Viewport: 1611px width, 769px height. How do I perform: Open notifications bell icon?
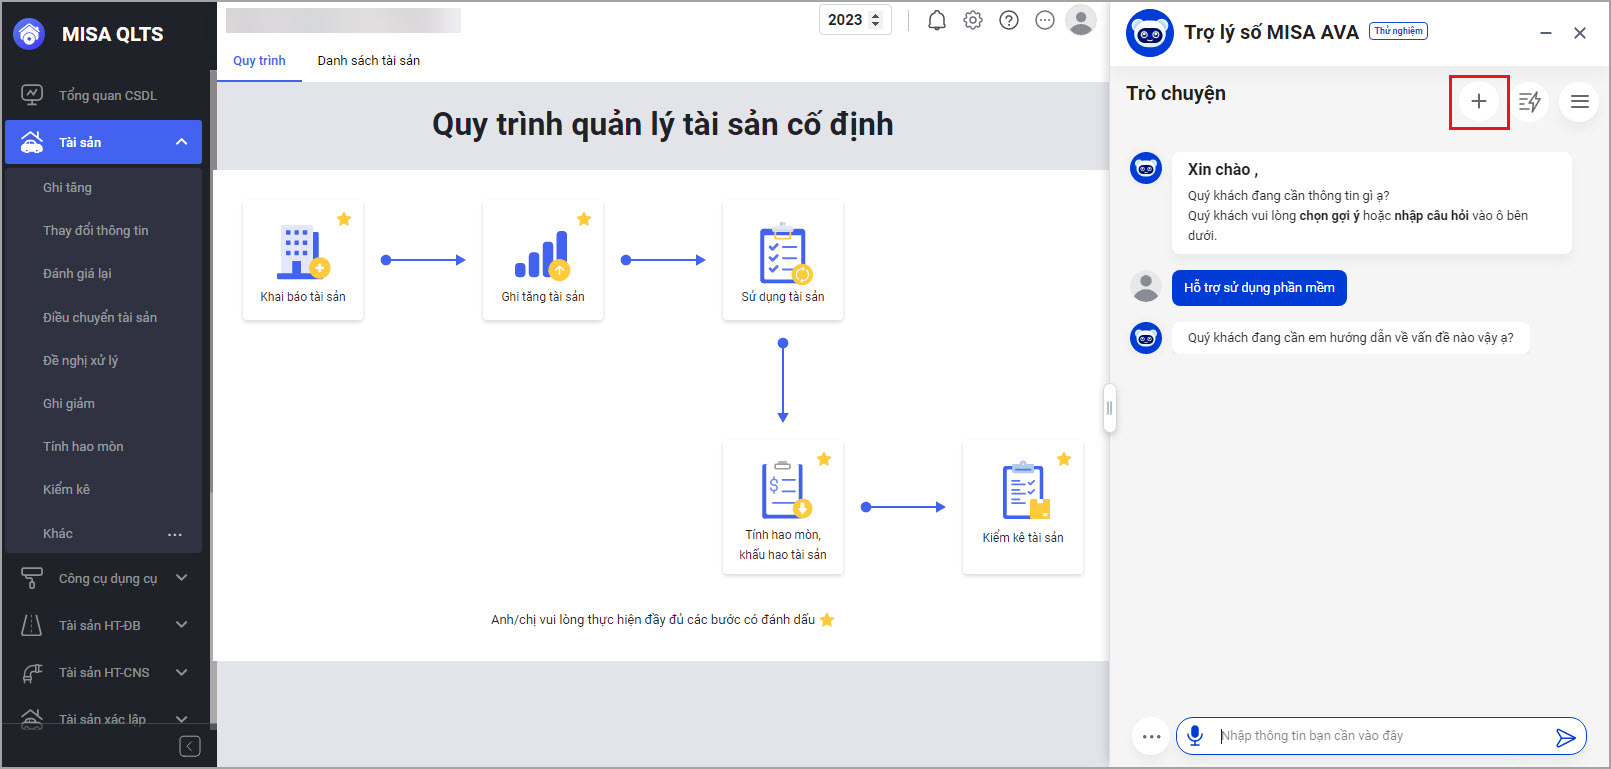(937, 20)
